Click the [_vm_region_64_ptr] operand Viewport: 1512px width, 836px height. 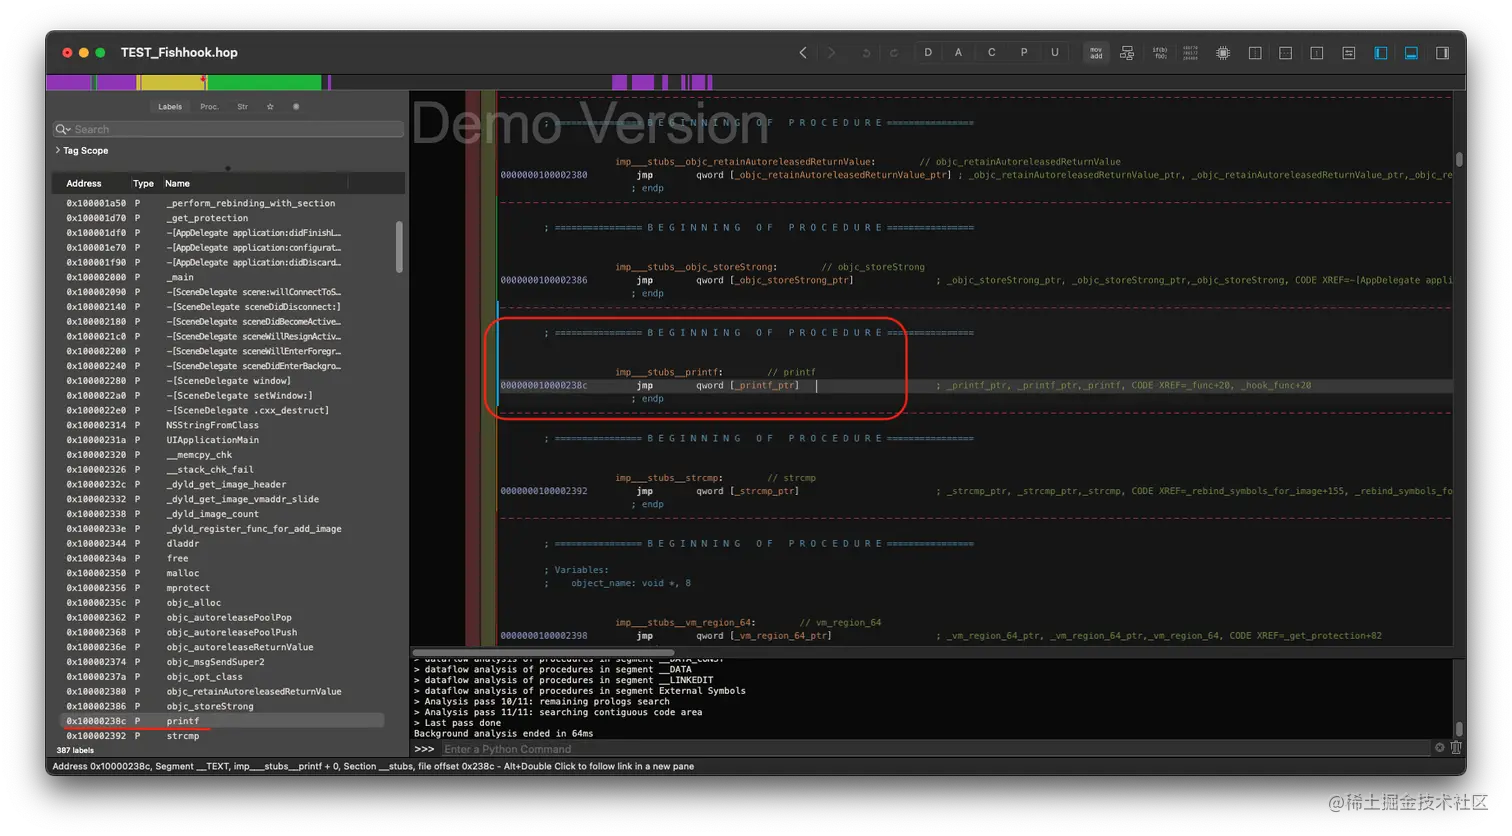coord(781,636)
